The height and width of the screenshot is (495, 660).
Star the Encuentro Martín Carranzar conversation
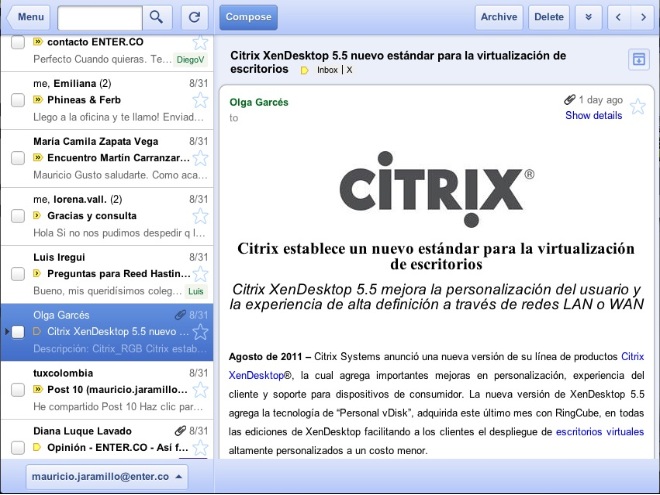point(200,158)
